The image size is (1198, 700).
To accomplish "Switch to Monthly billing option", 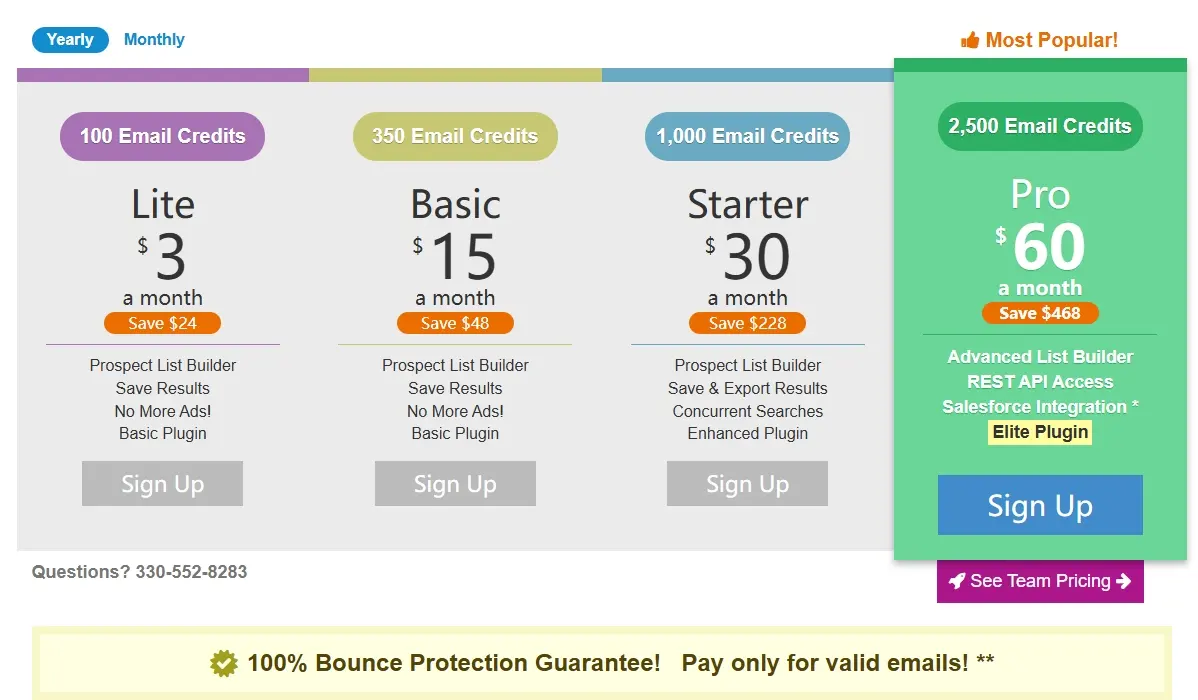I will [154, 40].
